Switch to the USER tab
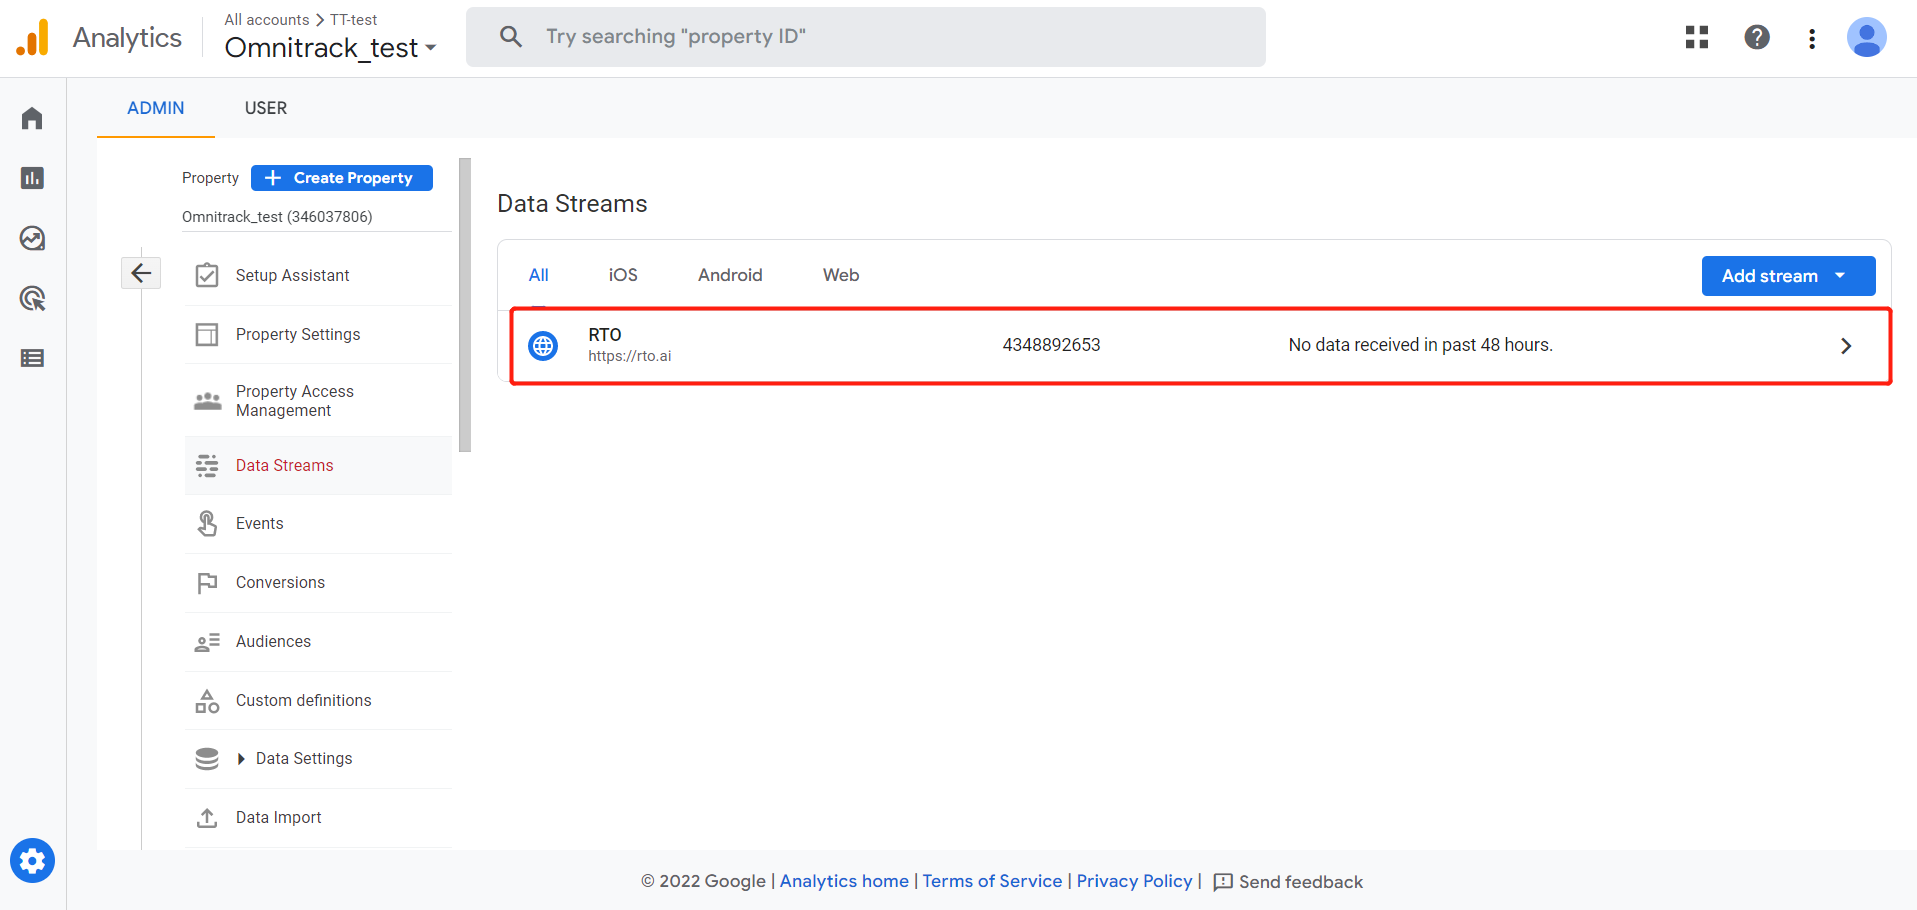1917x910 pixels. click(266, 108)
